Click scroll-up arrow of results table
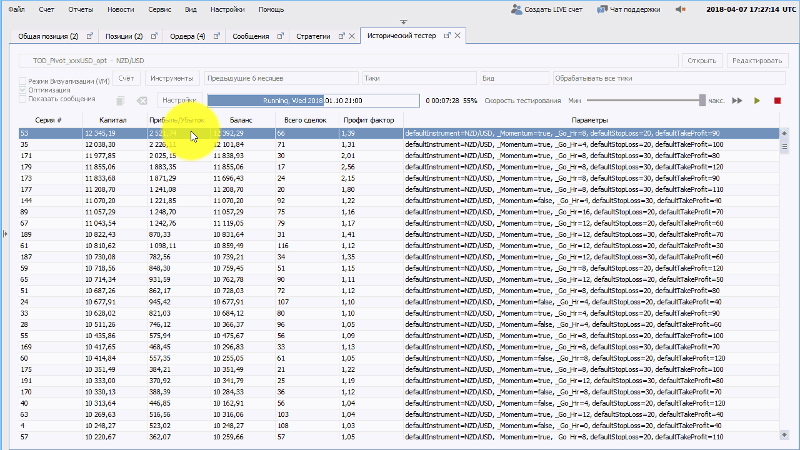This screenshot has height=450, width=800. coord(784,134)
